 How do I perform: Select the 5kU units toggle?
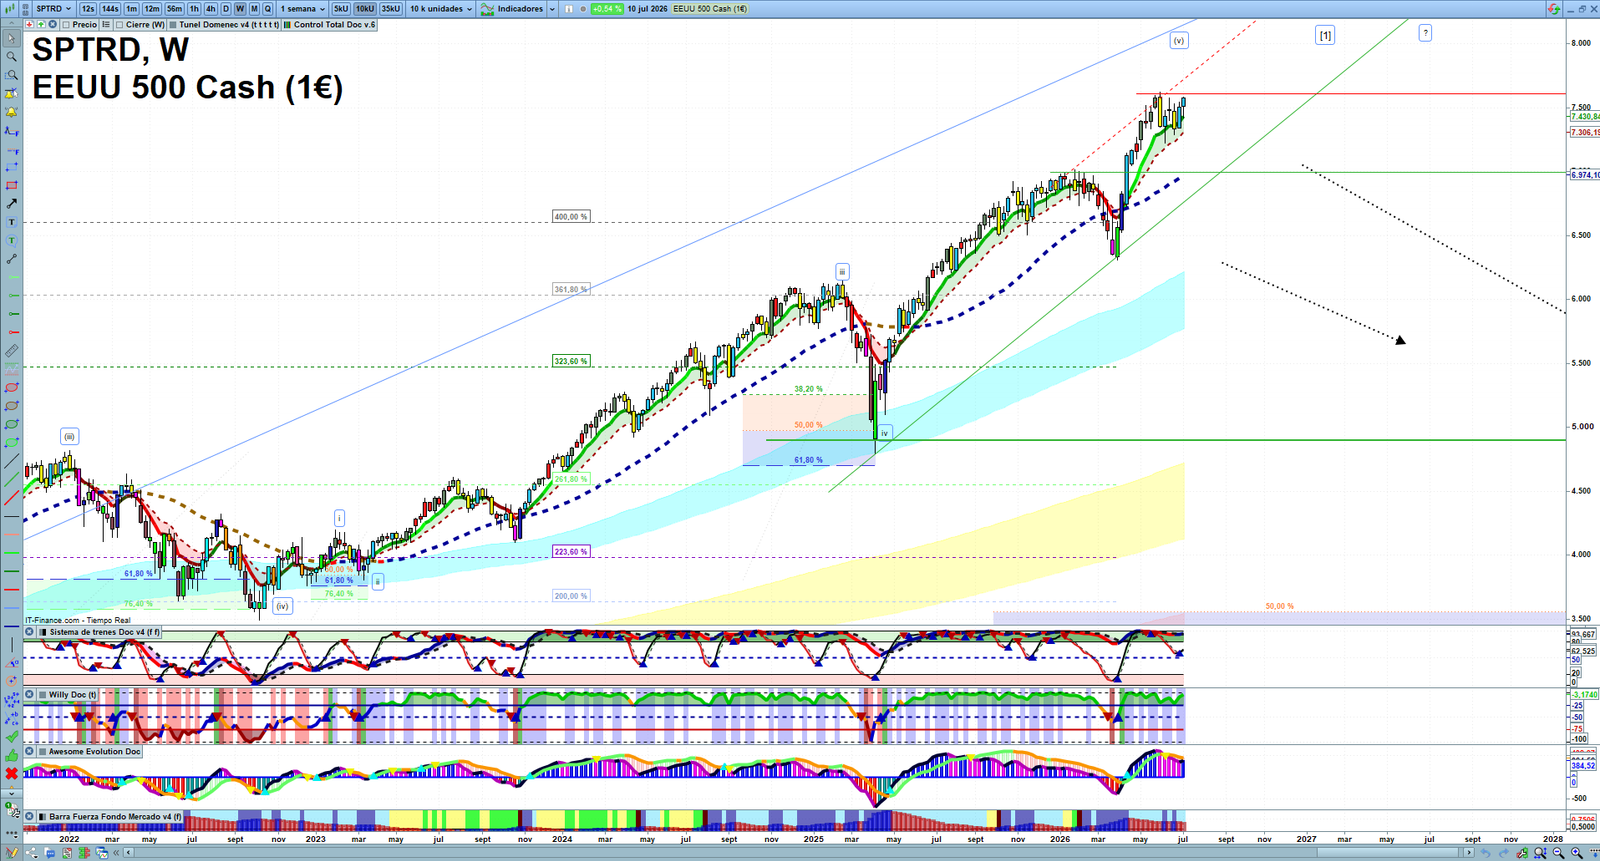[x=341, y=9]
